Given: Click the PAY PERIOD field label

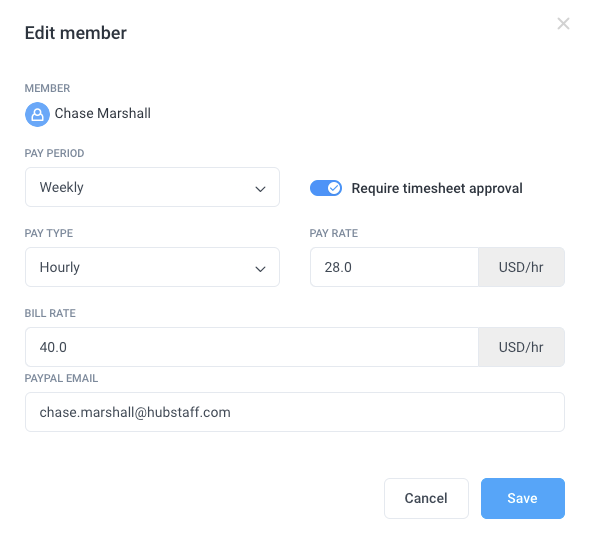Looking at the screenshot, I should click(x=54, y=153).
